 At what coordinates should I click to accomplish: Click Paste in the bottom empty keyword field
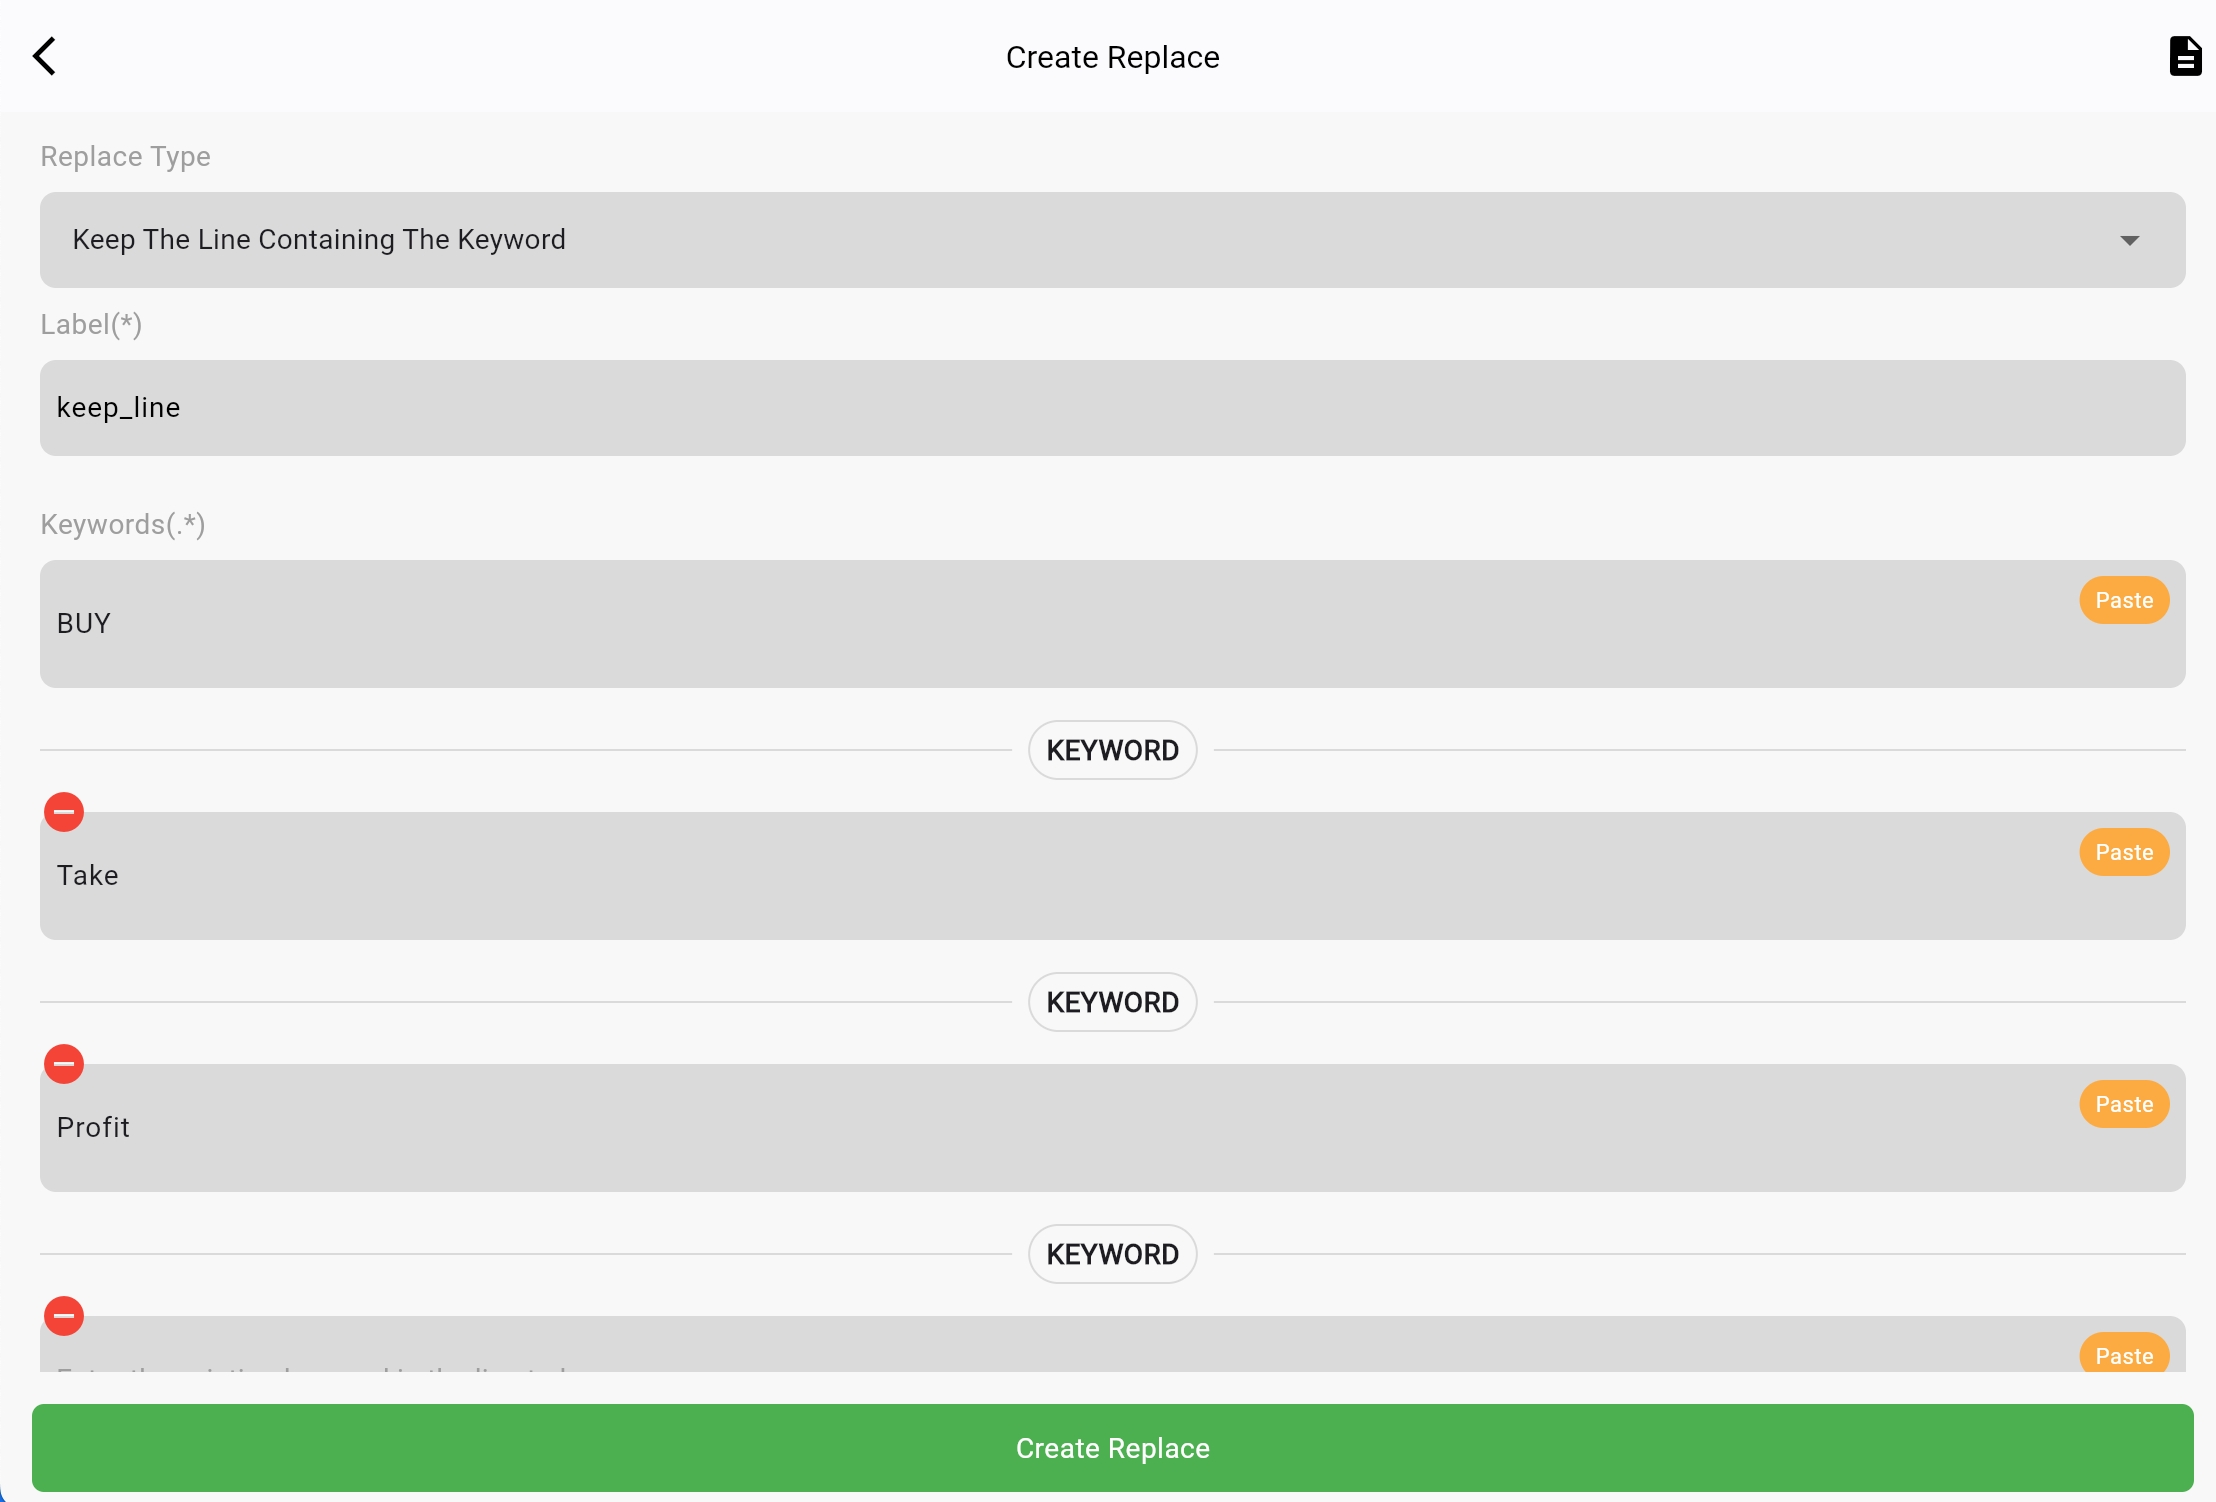point(2123,1354)
